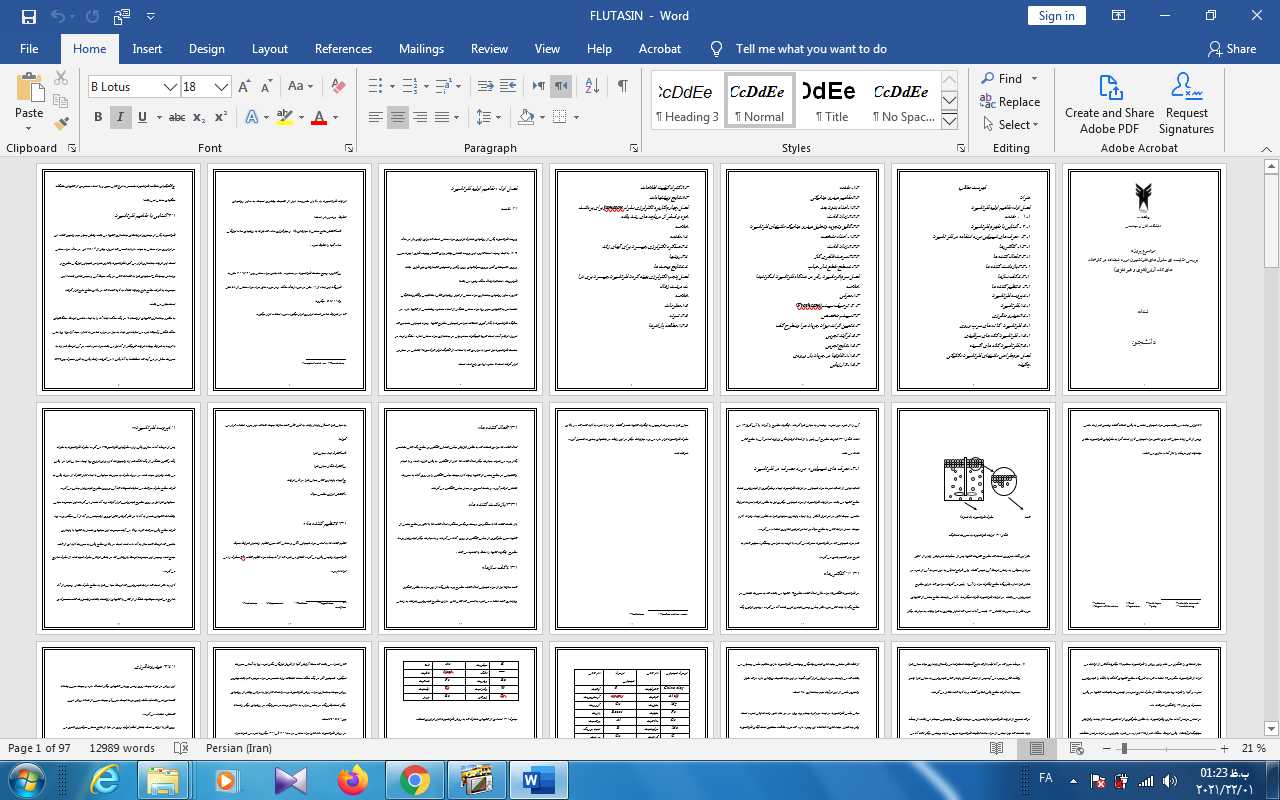The width and height of the screenshot is (1280, 800).
Task: Open the Select dropdown in Editing
Action: pyautogui.click(x=1010, y=125)
